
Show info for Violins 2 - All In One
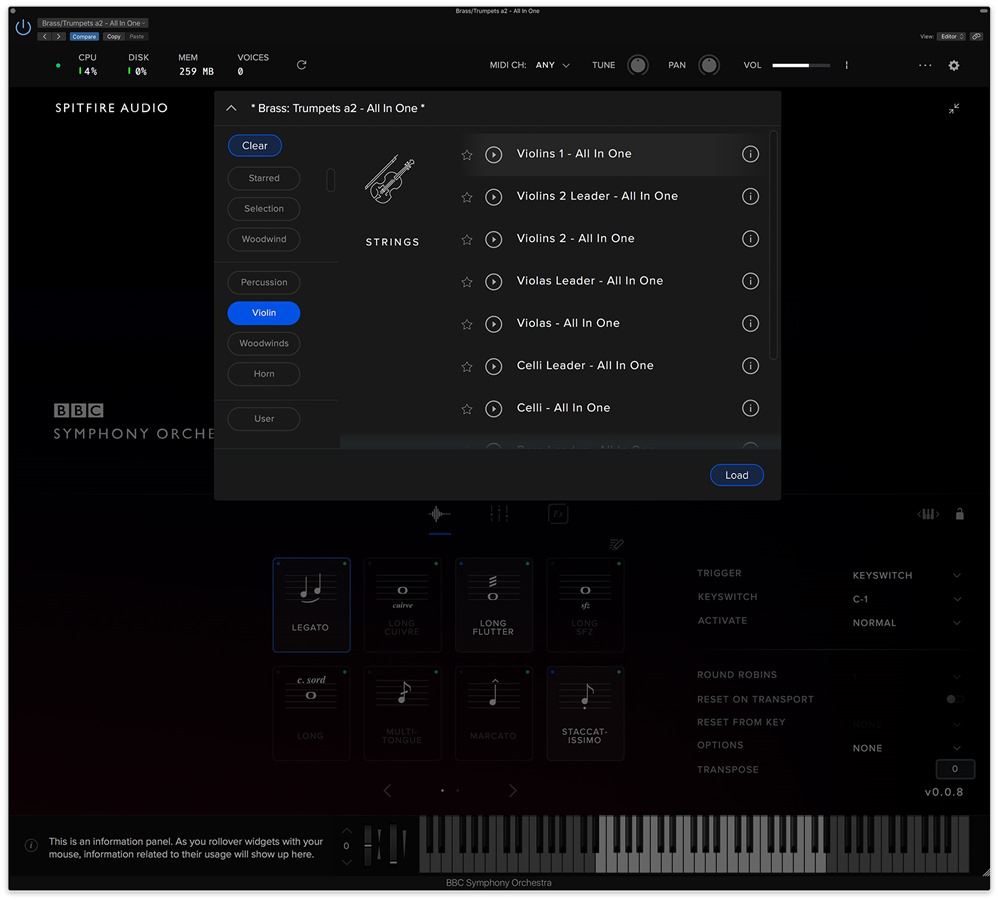point(750,239)
